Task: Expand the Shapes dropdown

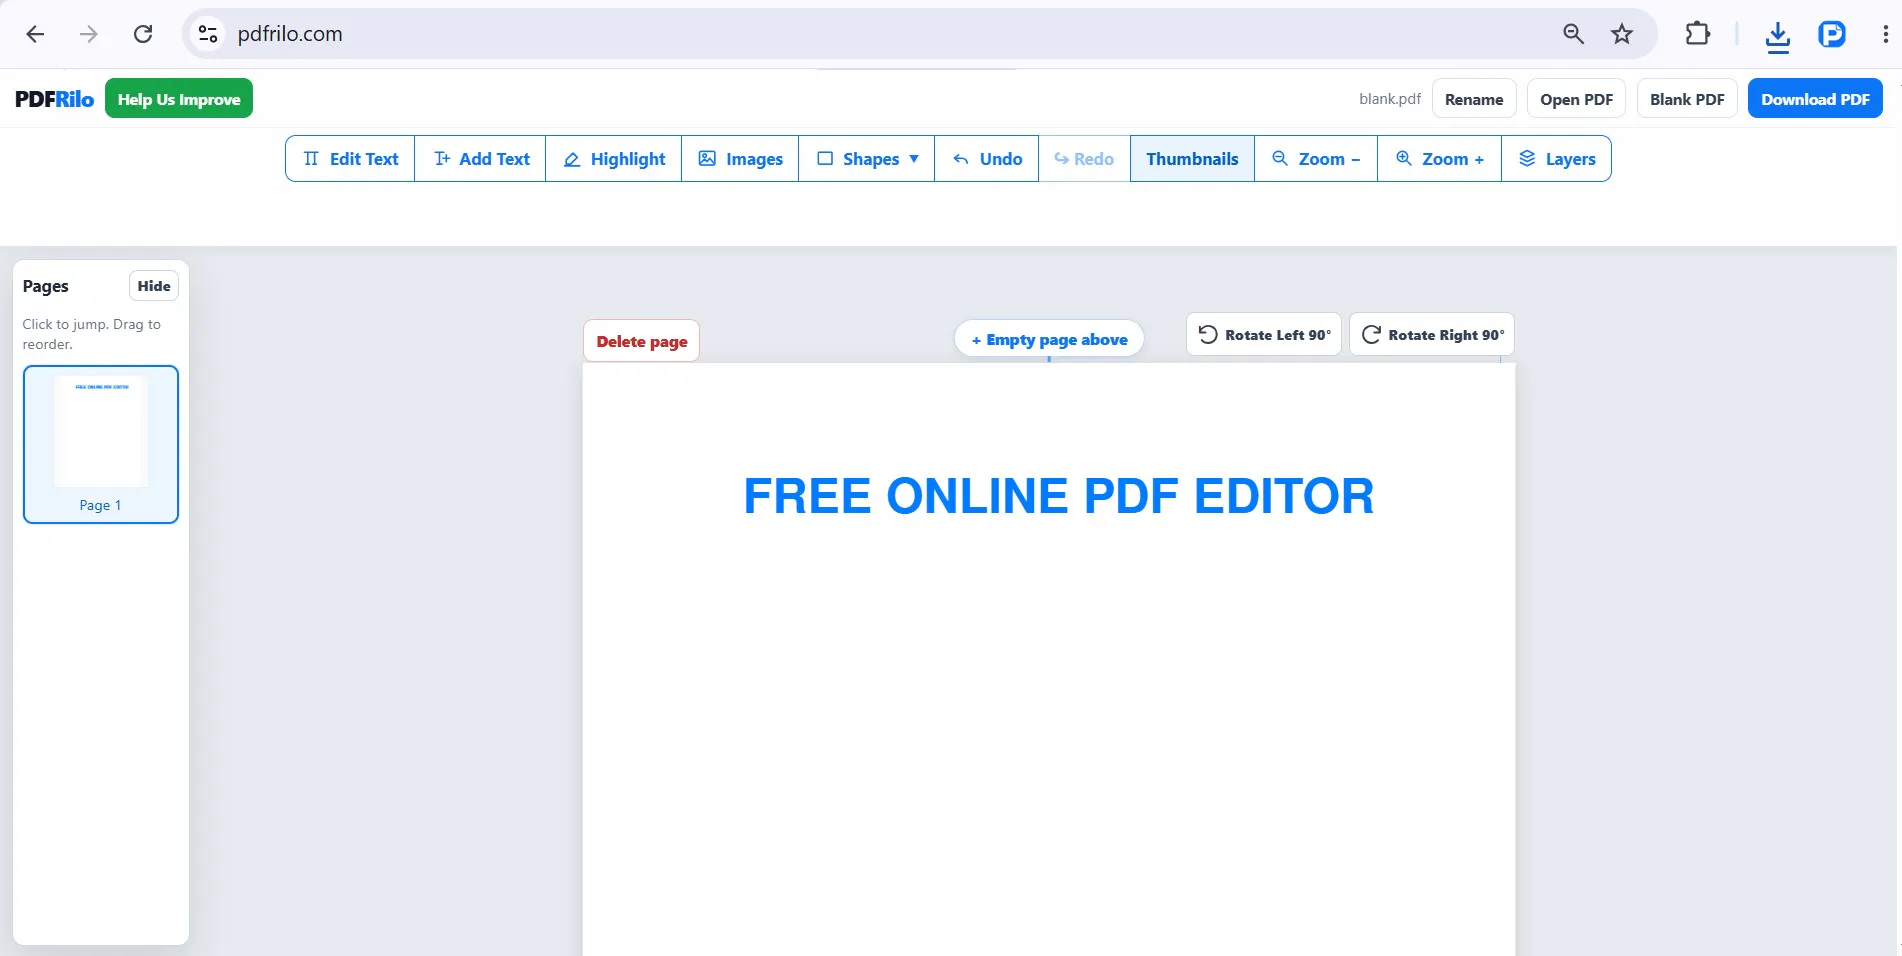Action: pyautogui.click(x=867, y=159)
